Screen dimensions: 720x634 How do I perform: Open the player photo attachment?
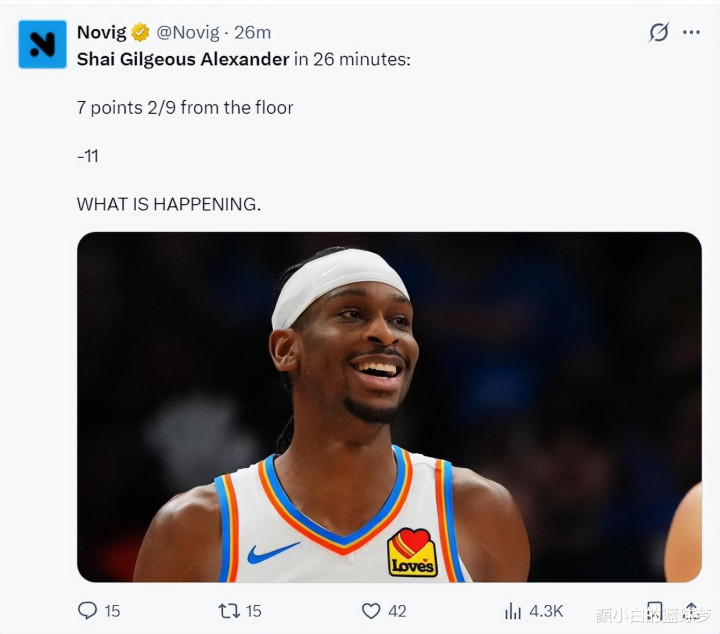point(389,407)
